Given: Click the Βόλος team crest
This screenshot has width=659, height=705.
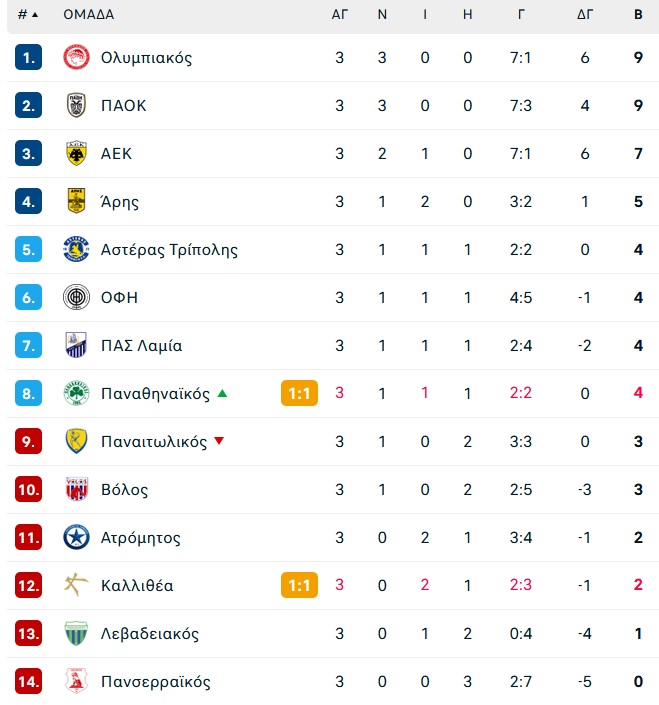Looking at the screenshot, I should pos(76,489).
